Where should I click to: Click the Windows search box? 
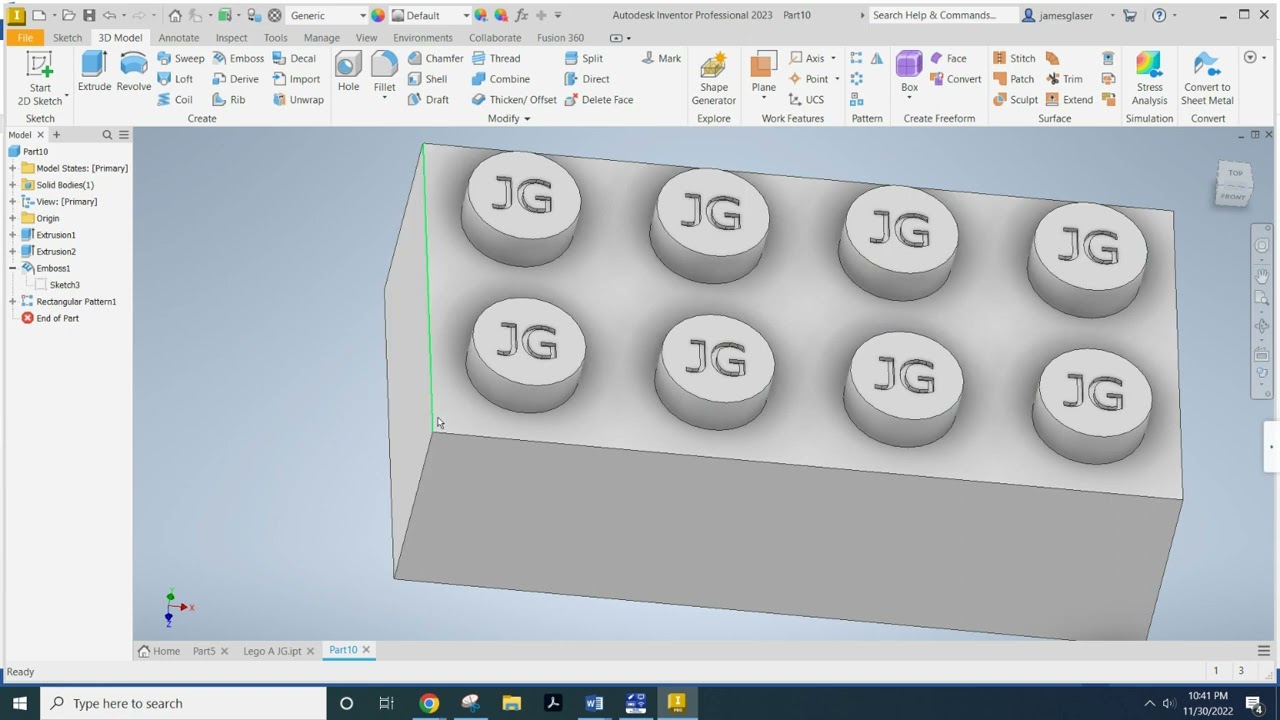pos(183,703)
